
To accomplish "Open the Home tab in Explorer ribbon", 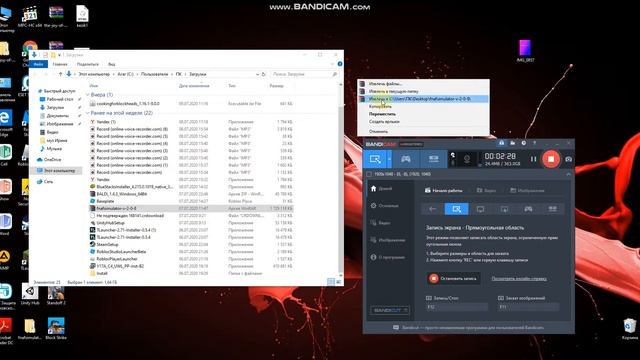I will point(60,64).
